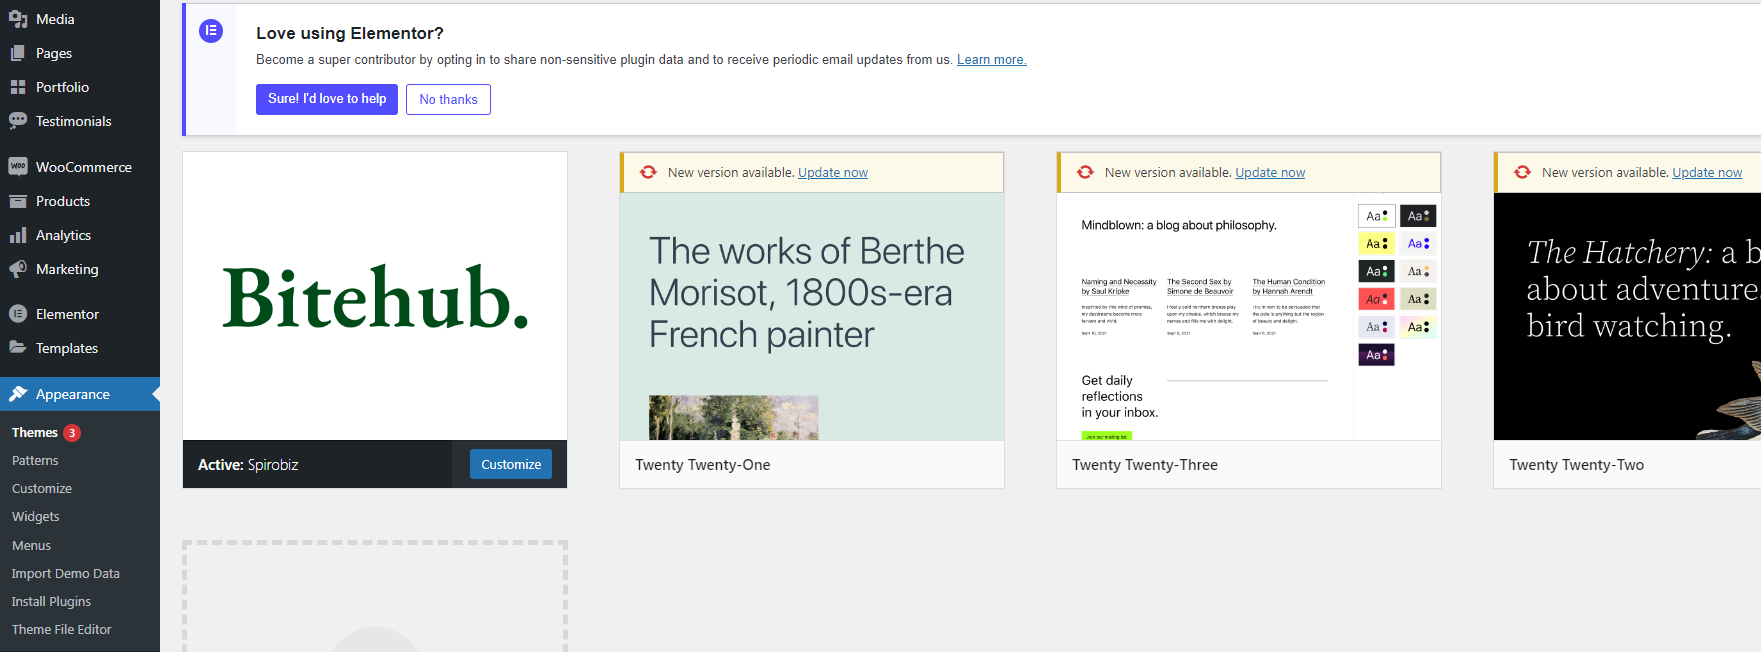Follow the Learn more link
This screenshot has height=652, width=1761.
992,60
